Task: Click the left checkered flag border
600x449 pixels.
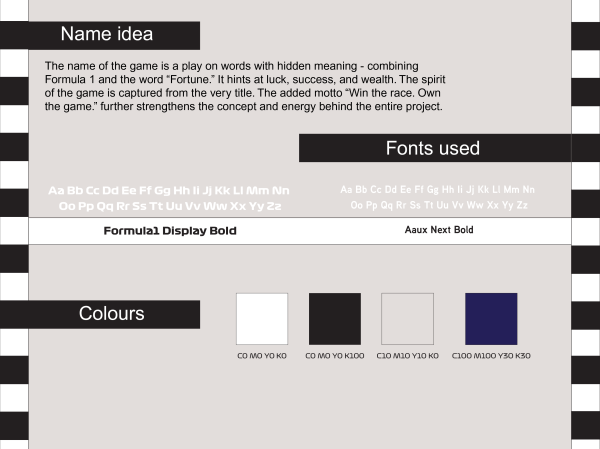Action: (14, 224)
